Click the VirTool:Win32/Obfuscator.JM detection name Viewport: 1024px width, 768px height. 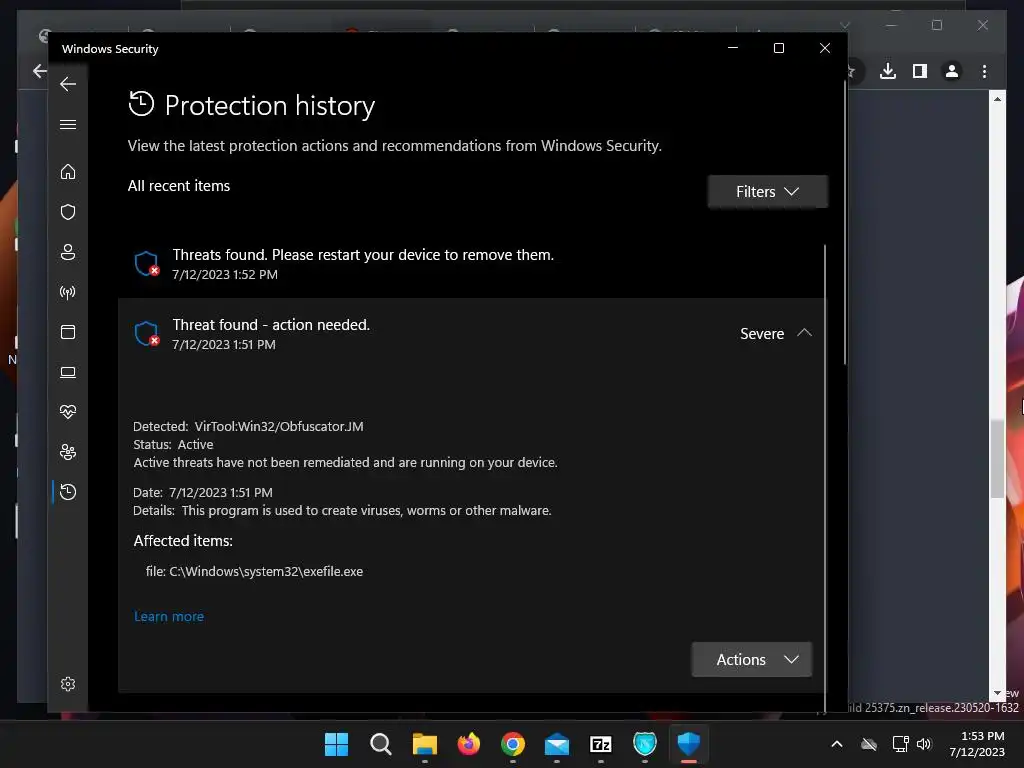point(279,426)
